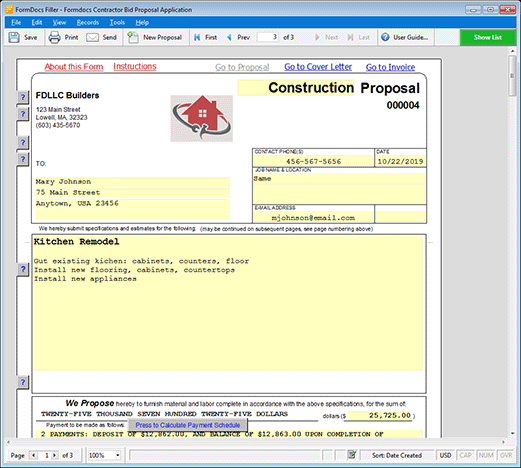Click the Next record arrow icon
The width and height of the screenshot is (521, 468).
(317, 37)
